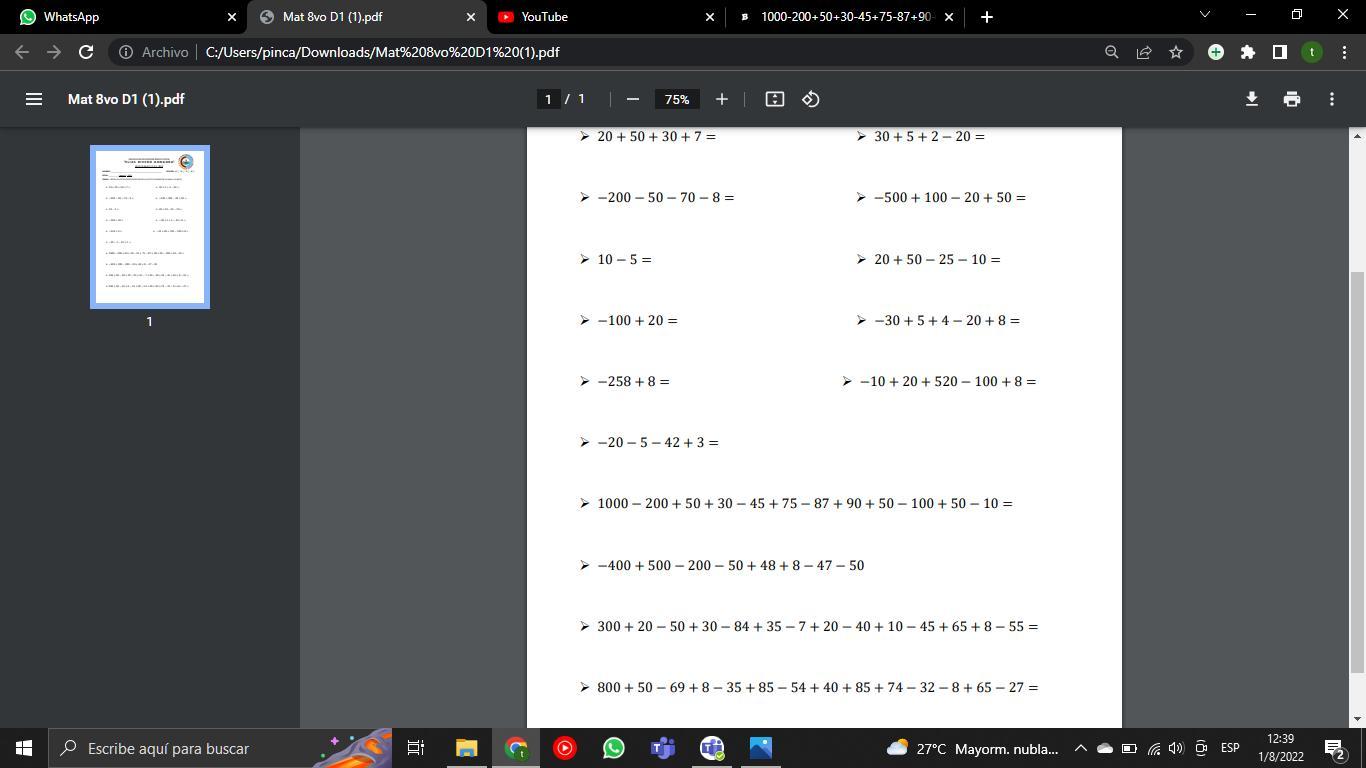This screenshot has width=1366, height=768.
Task: Click the Fit to page icon
Action: (x=774, y=99)
